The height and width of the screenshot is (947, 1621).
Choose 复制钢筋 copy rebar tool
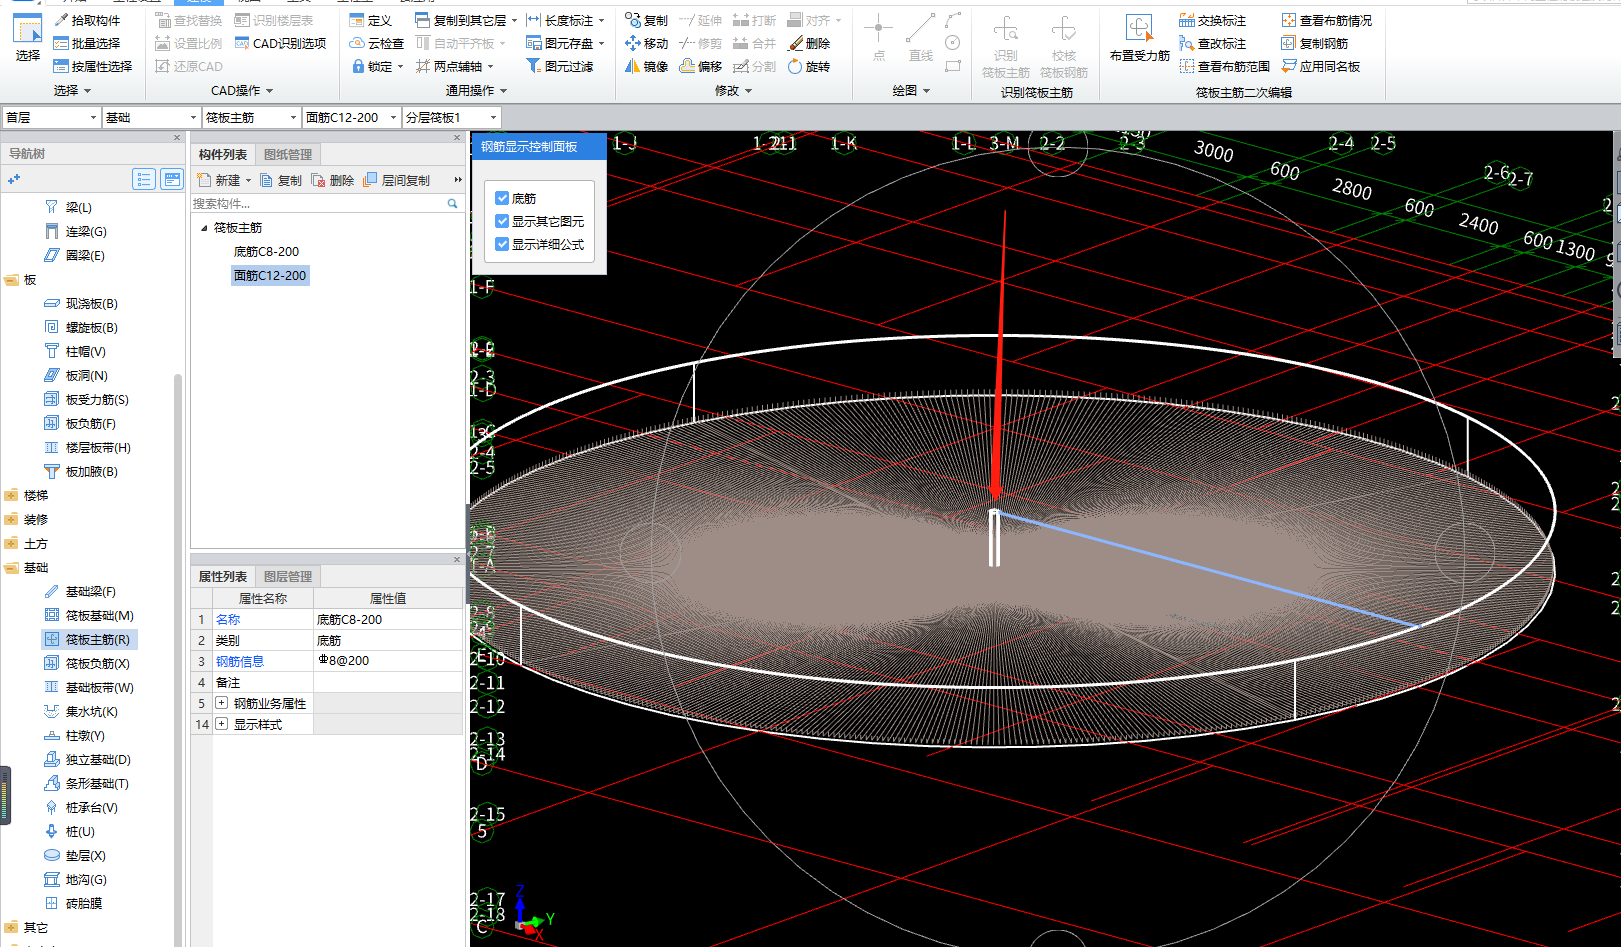pos(1314,43)
